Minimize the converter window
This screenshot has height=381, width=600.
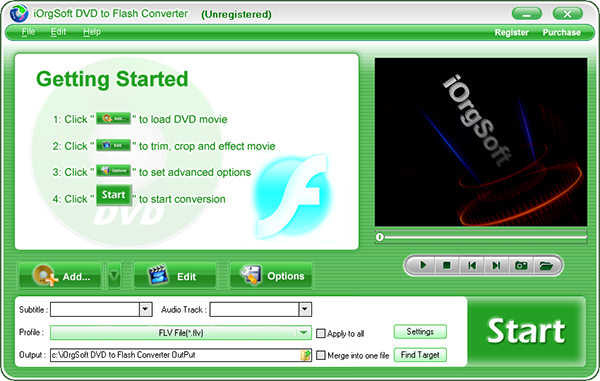point(527,14)
